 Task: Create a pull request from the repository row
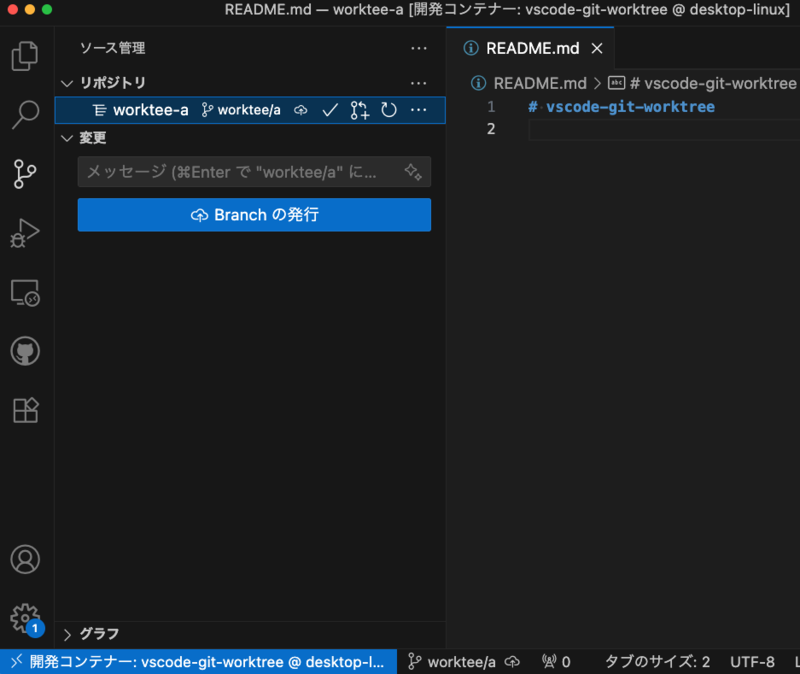[x=359, y=110]
